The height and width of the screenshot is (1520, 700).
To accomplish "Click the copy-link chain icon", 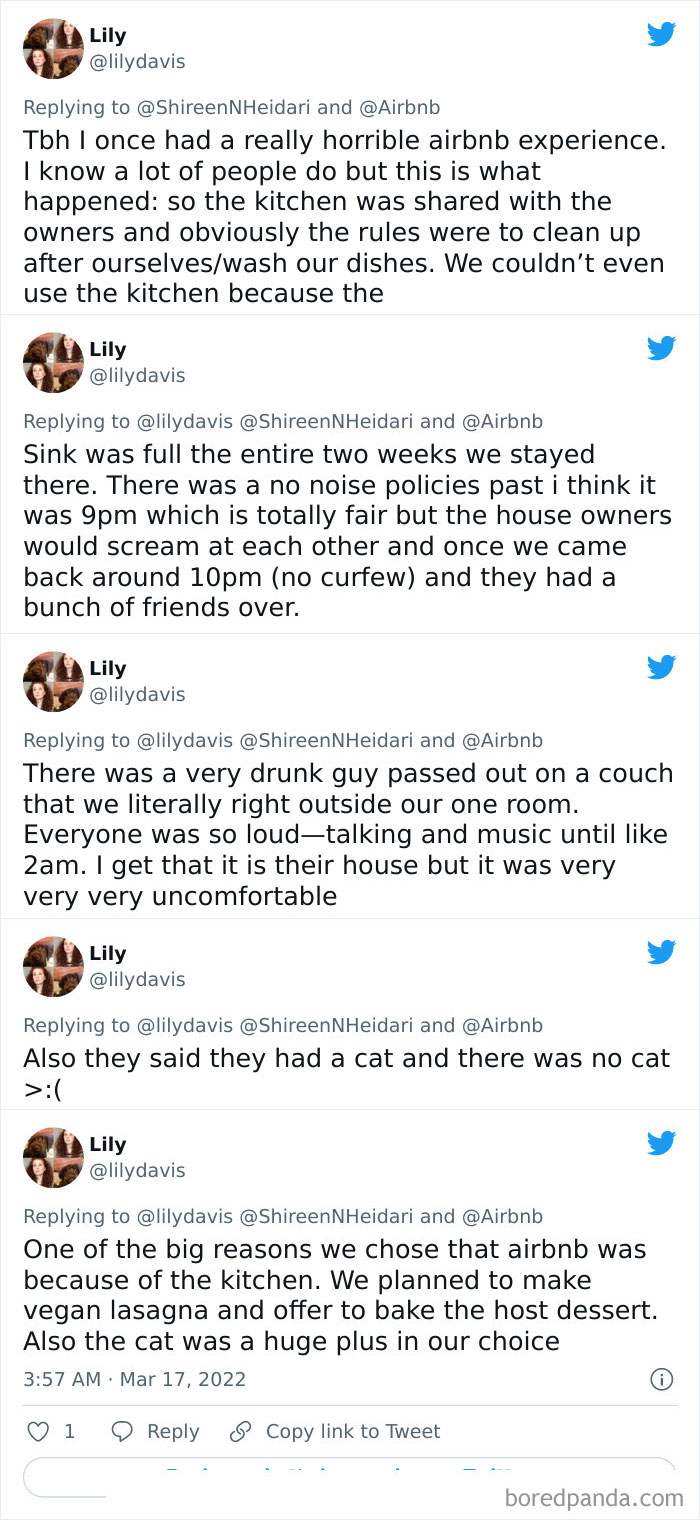I will 240,1431.
